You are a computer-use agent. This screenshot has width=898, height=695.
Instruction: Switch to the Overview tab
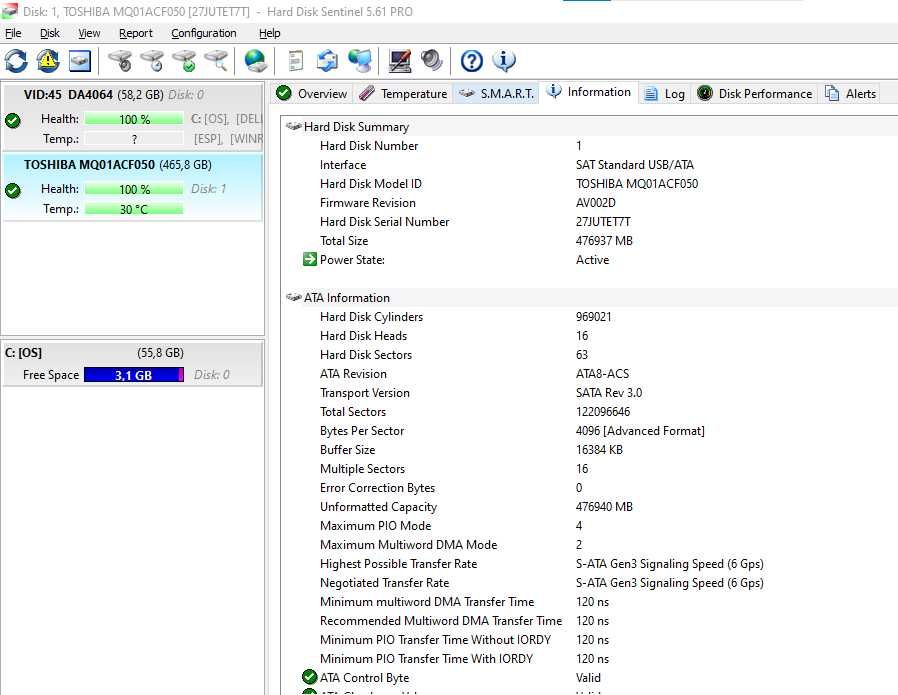312,93
